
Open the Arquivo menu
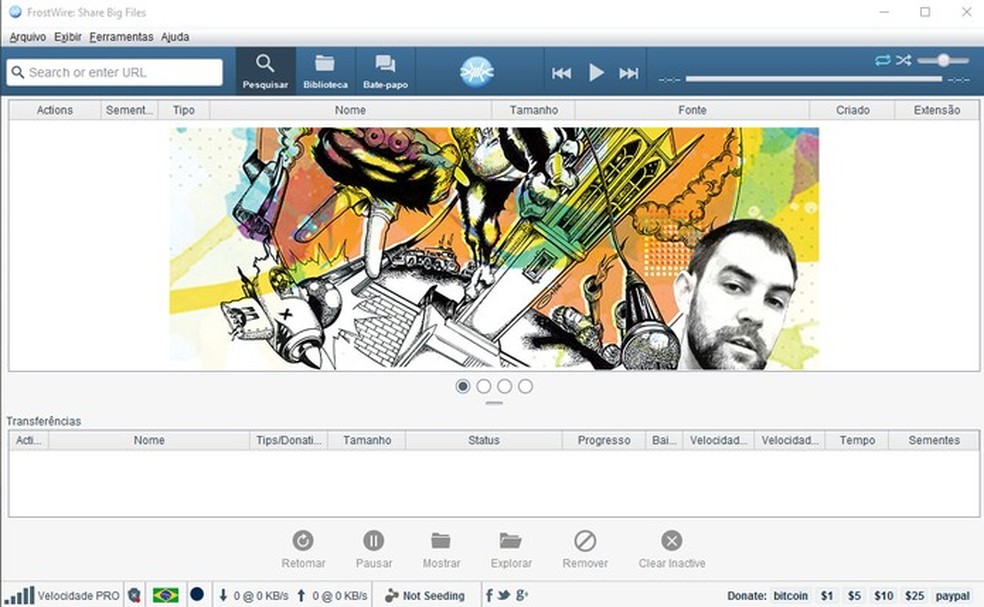[28, 37]
